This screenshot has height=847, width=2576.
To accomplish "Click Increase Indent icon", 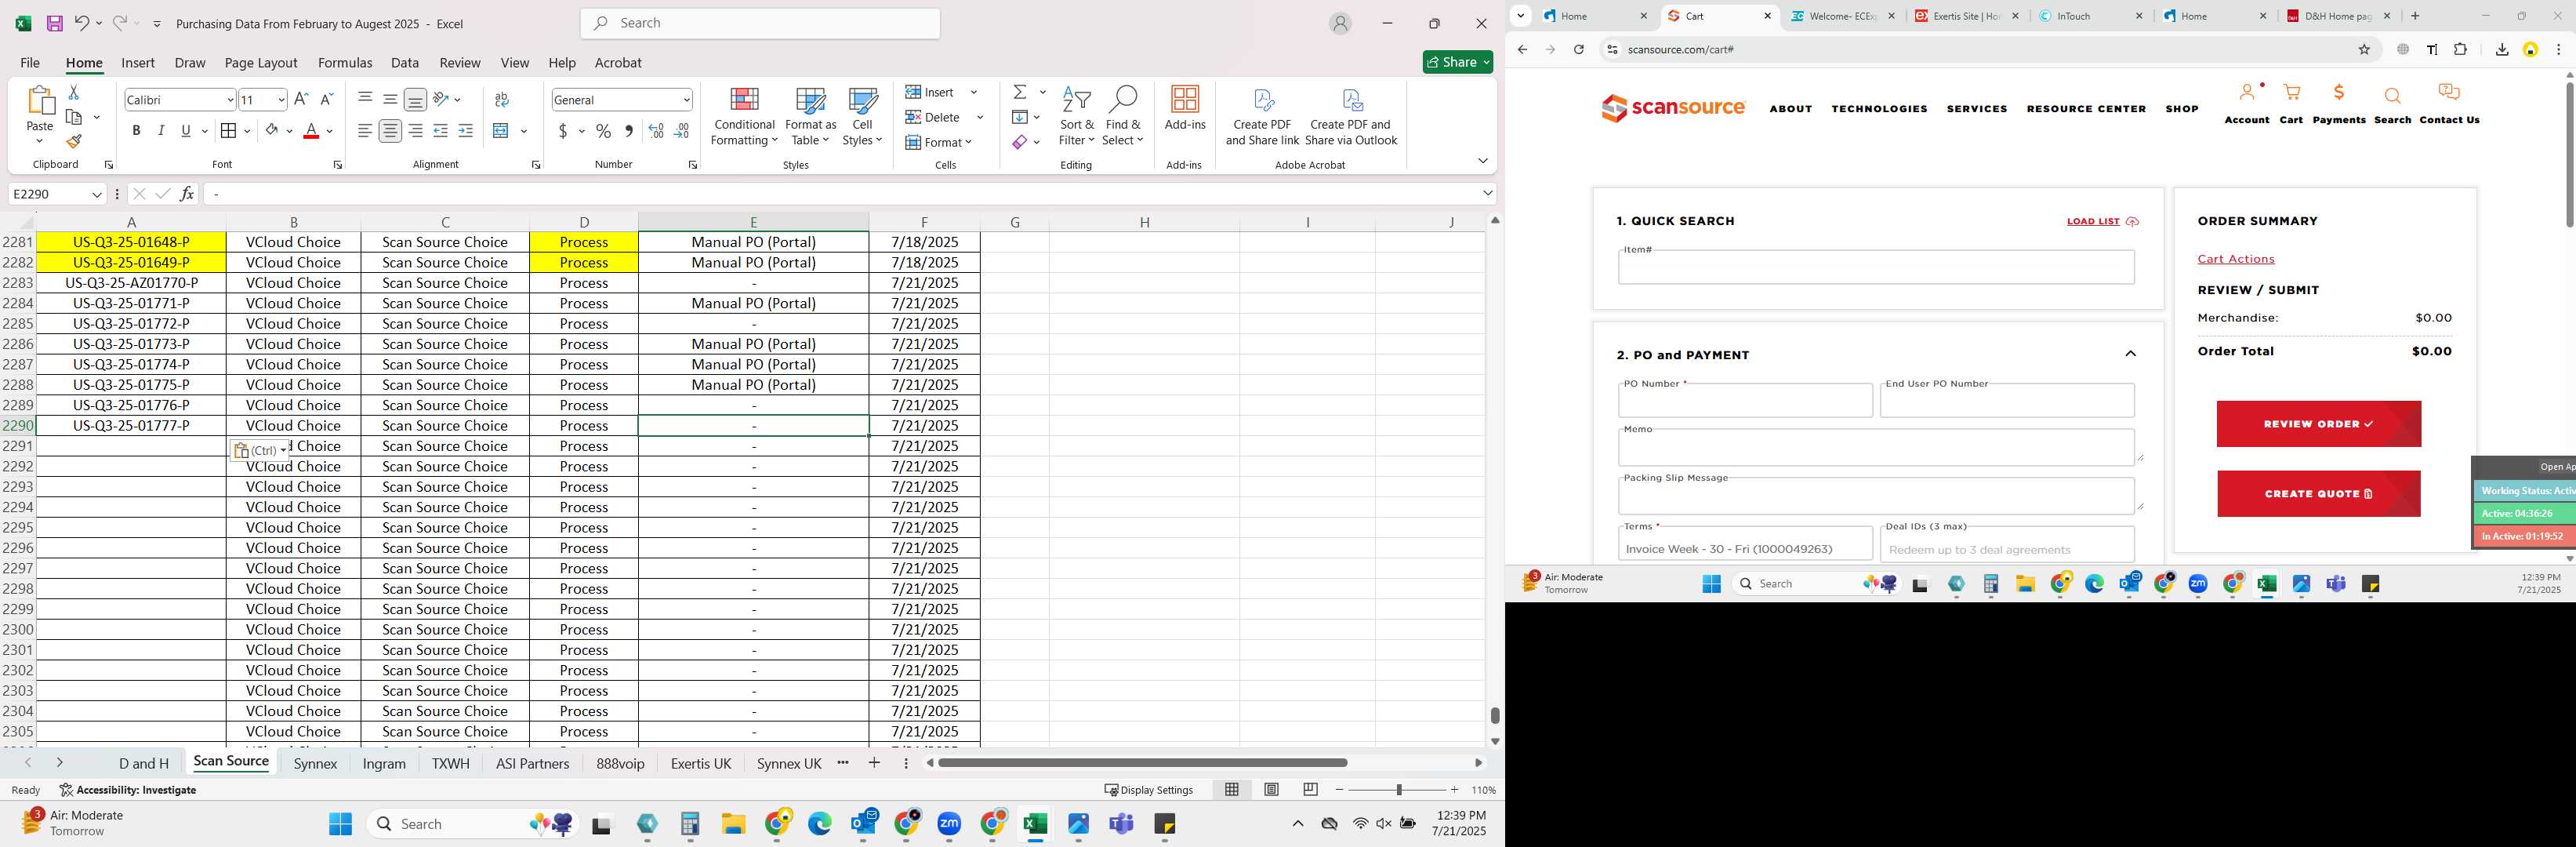I will click(x=465, y=131).
